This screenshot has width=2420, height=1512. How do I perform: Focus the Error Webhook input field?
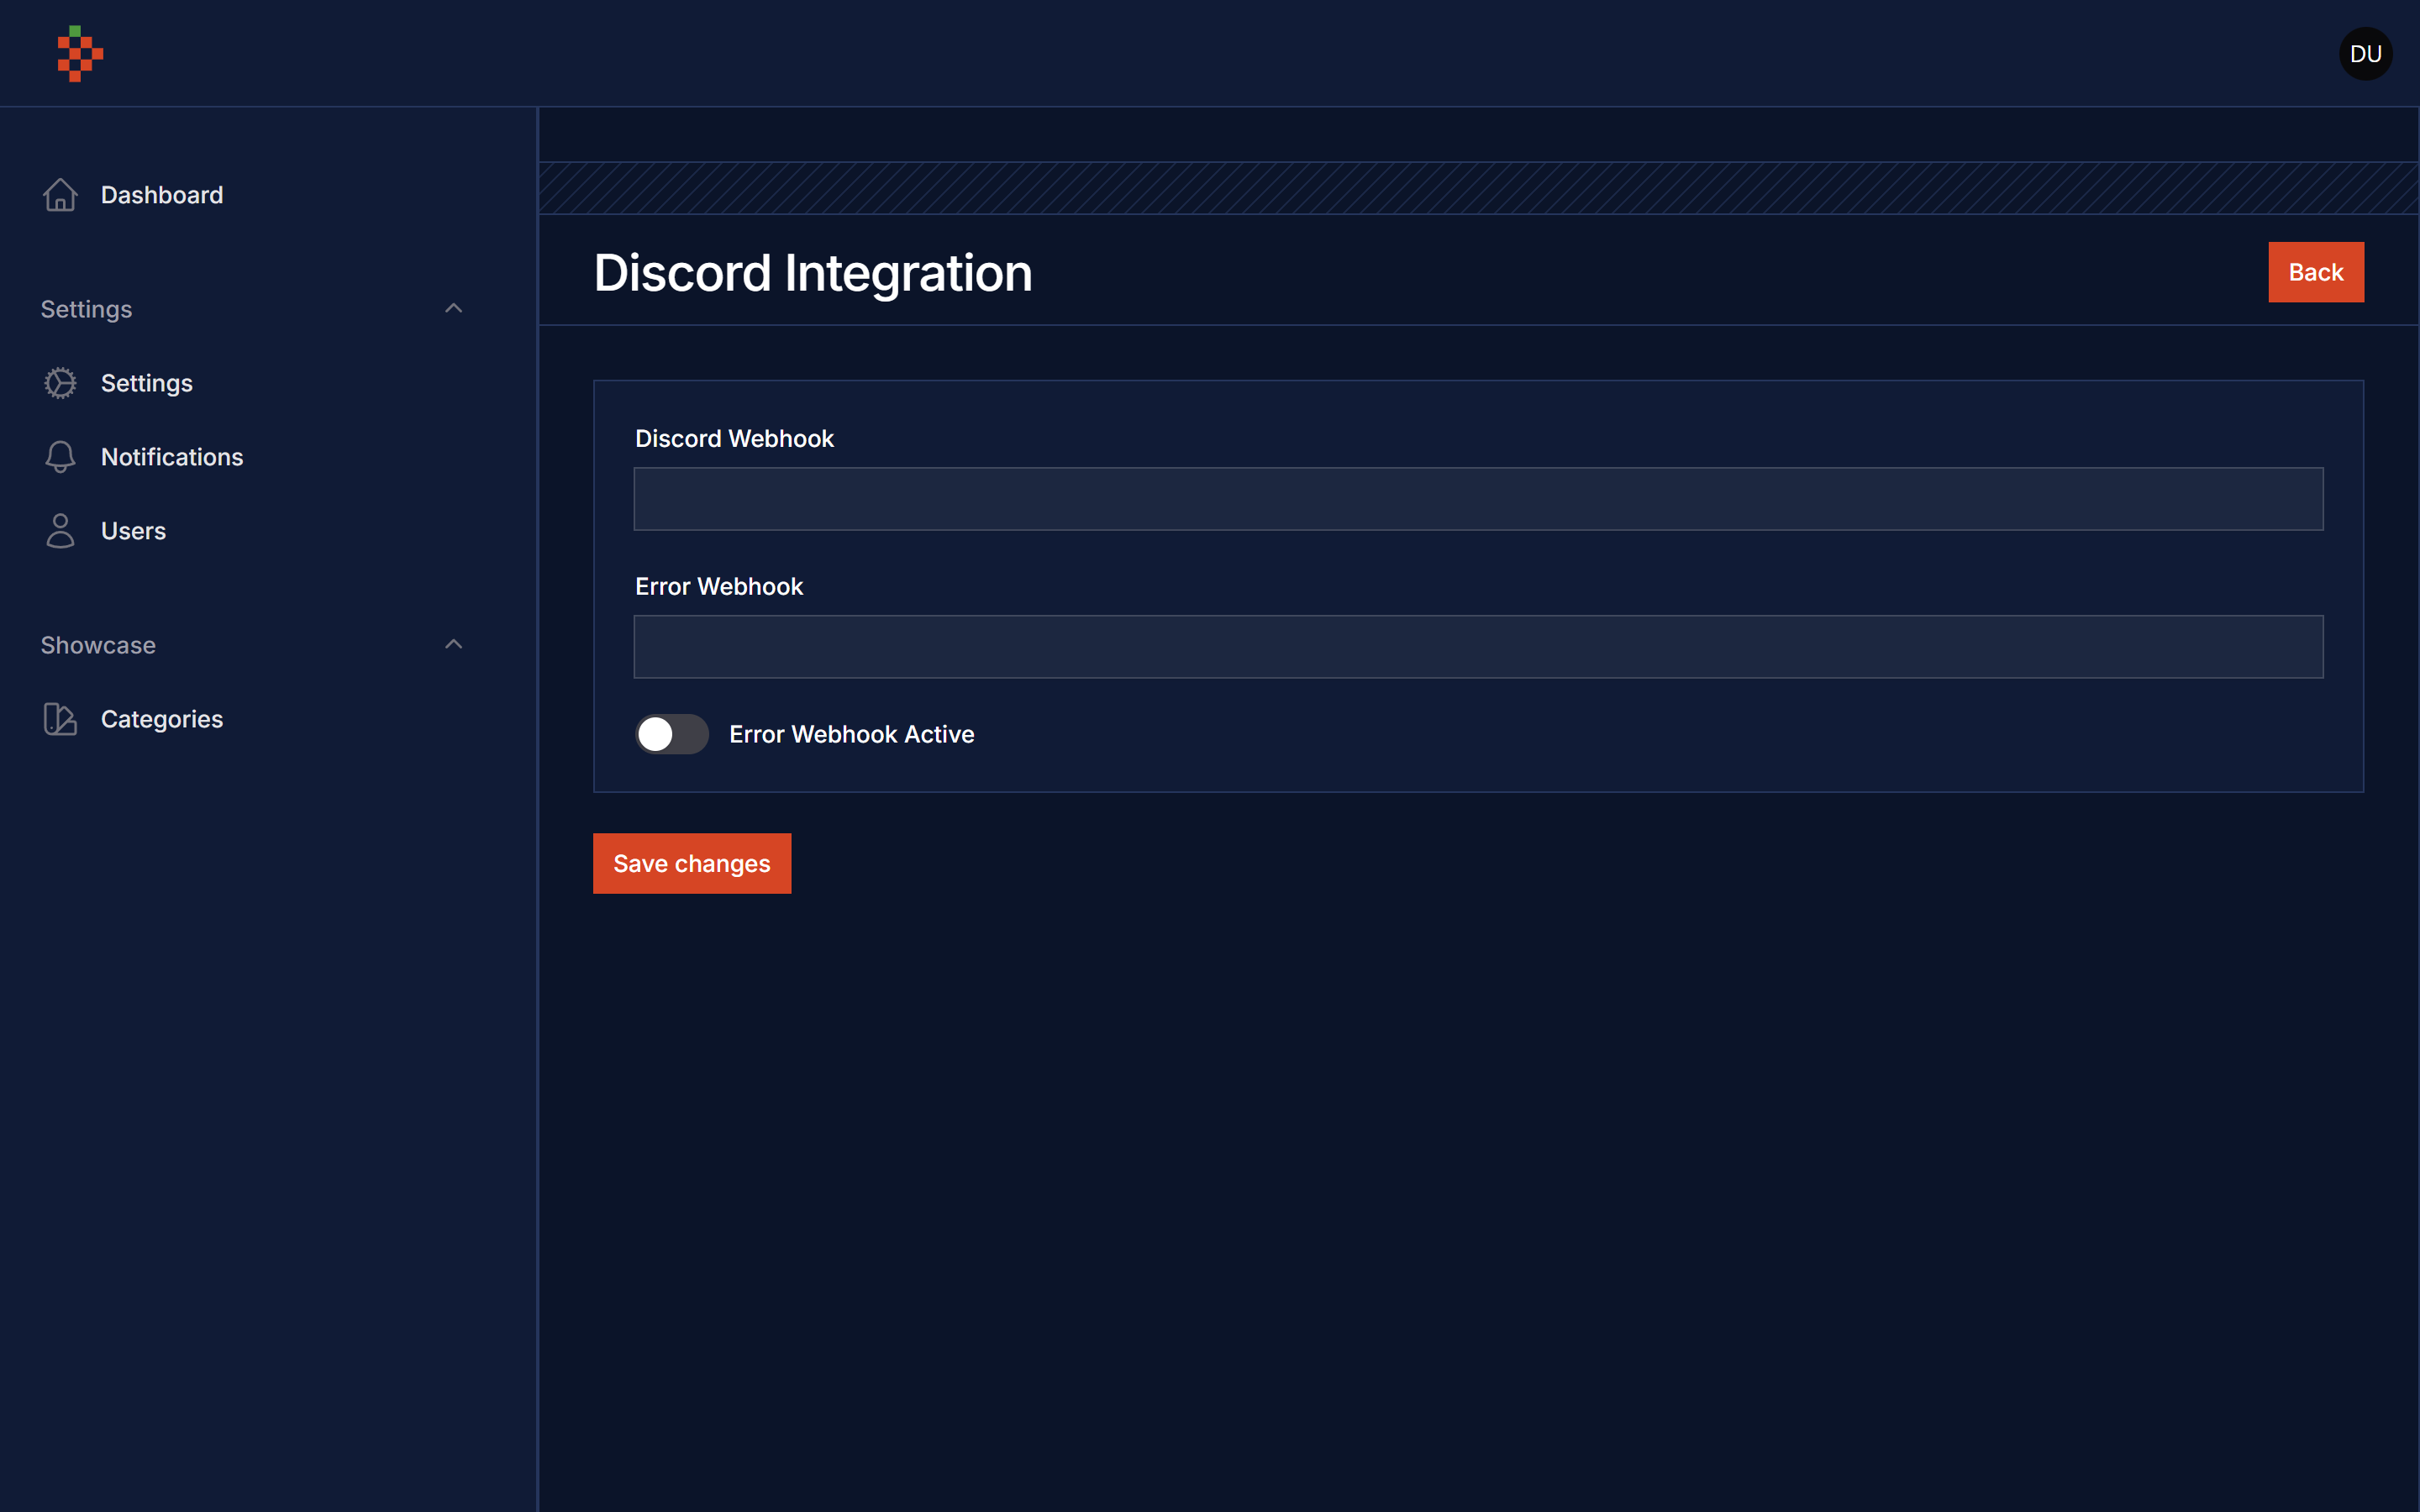(1478, 647)
